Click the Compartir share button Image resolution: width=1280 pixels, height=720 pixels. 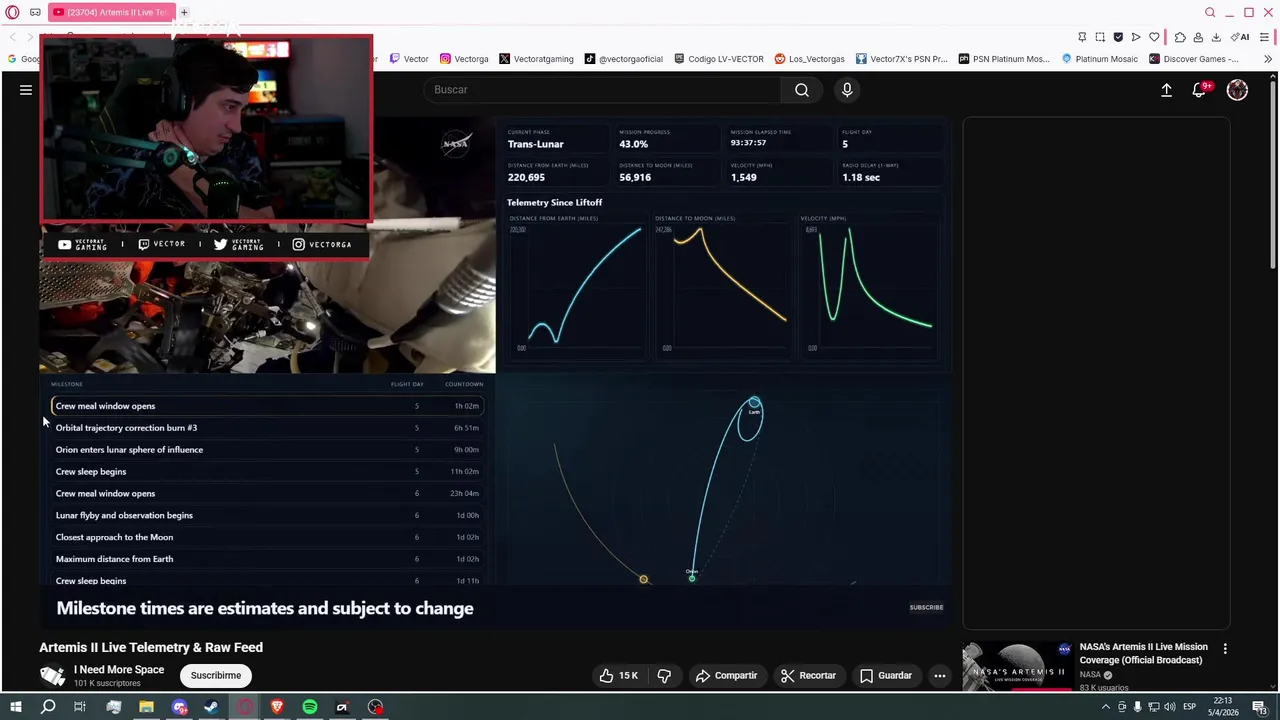[x=726, y=676]
